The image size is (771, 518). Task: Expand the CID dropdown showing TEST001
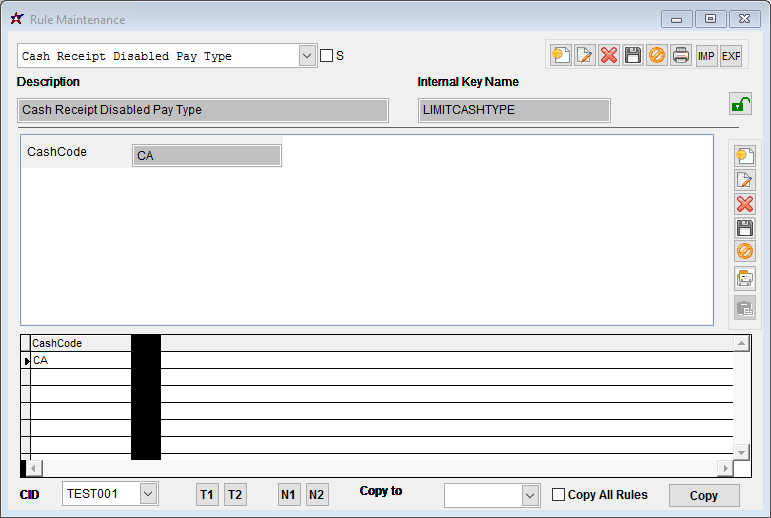148,494
